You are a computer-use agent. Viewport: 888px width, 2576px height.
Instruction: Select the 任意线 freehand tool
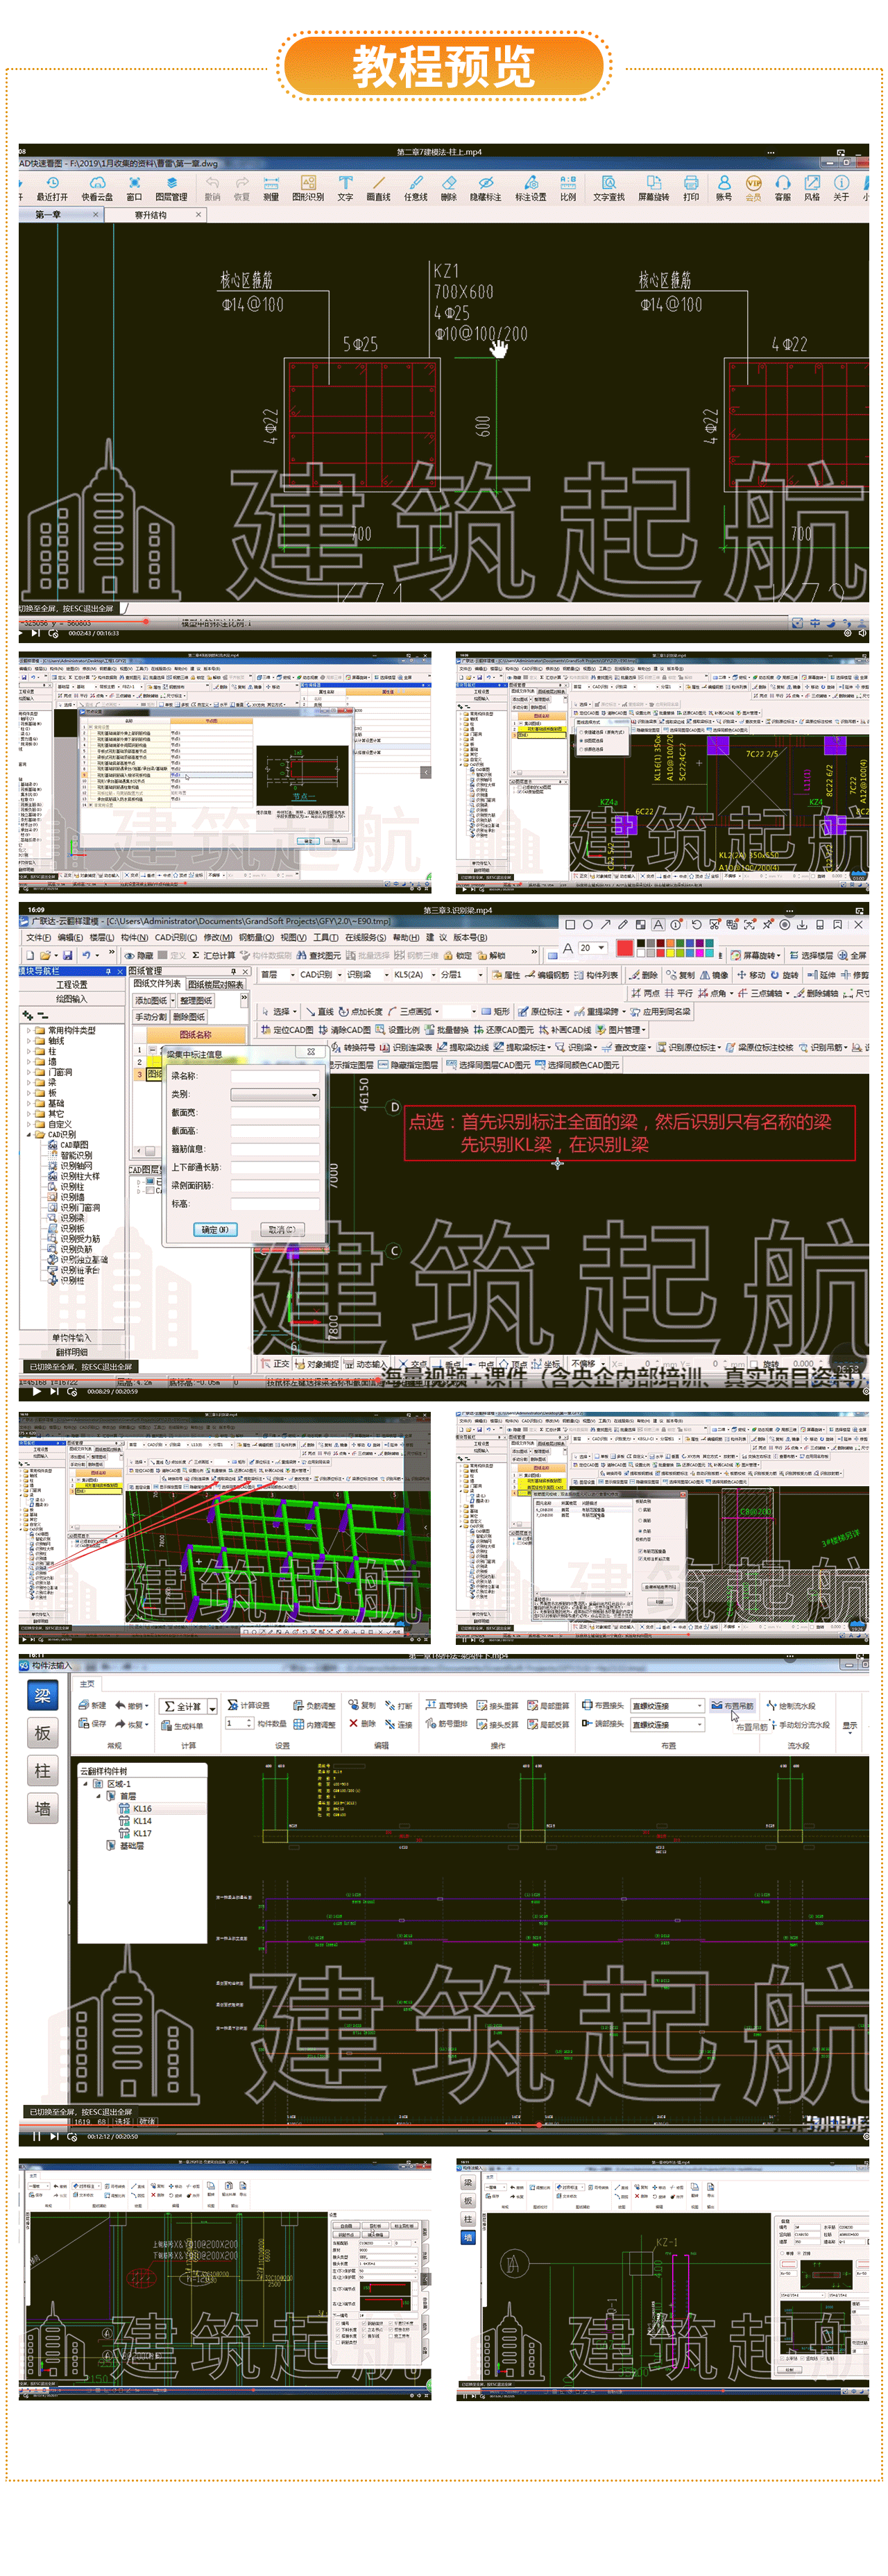(x=415, y=189)
